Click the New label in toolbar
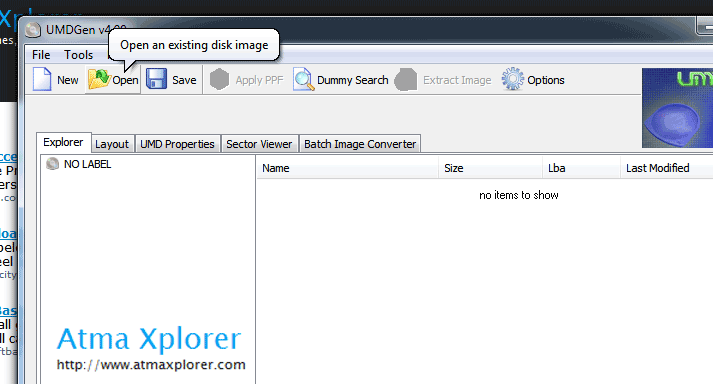This screenshot has width=713, height=384. pyautogui.click(x=68, y=80)
